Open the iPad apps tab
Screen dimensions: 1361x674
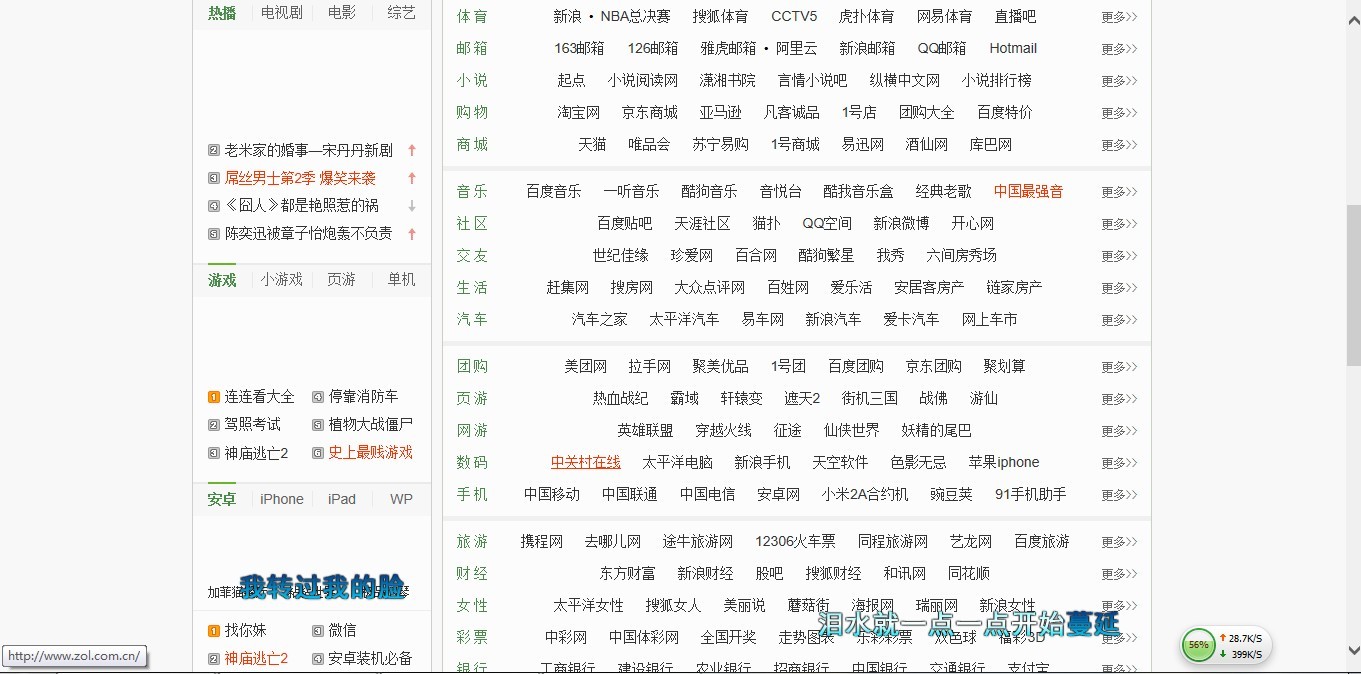(342, 499)
